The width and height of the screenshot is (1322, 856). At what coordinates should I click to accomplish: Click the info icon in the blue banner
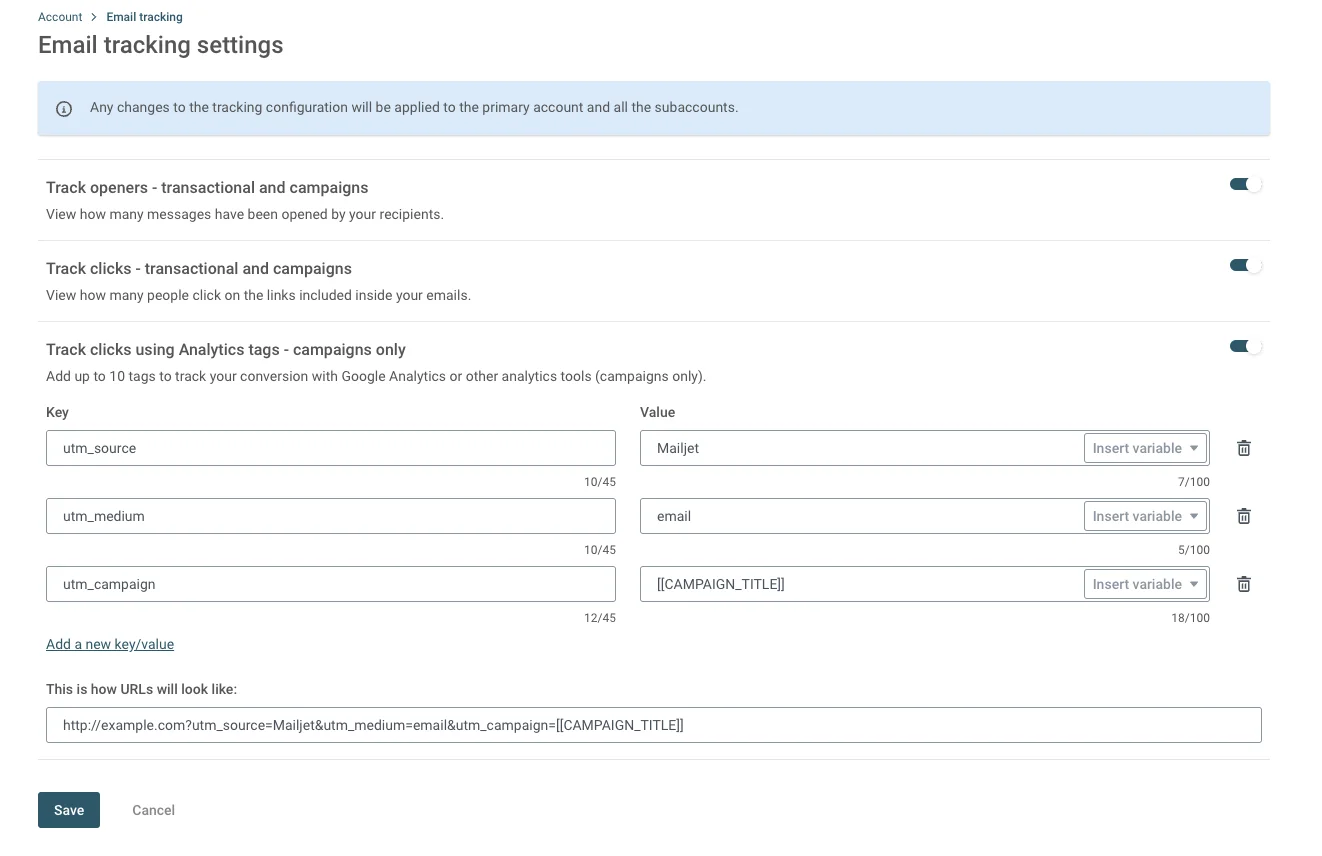[64, 108]
